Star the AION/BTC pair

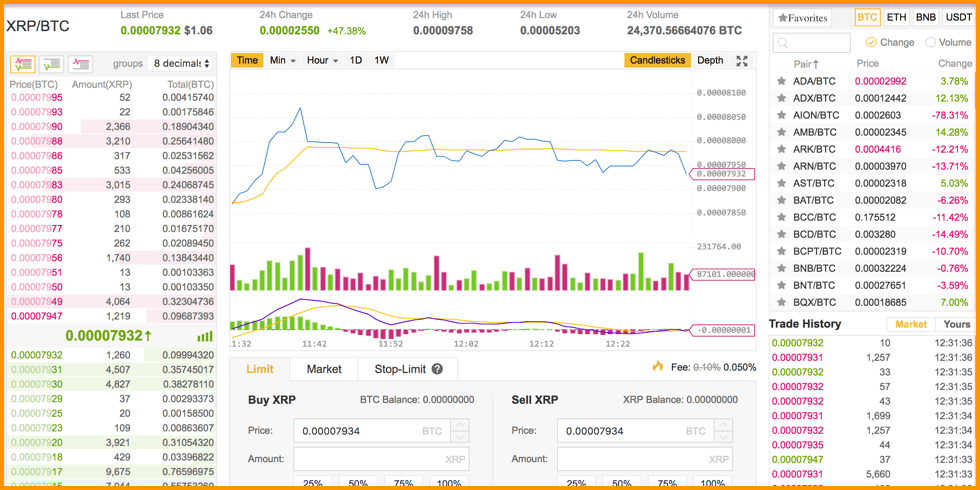781,115
